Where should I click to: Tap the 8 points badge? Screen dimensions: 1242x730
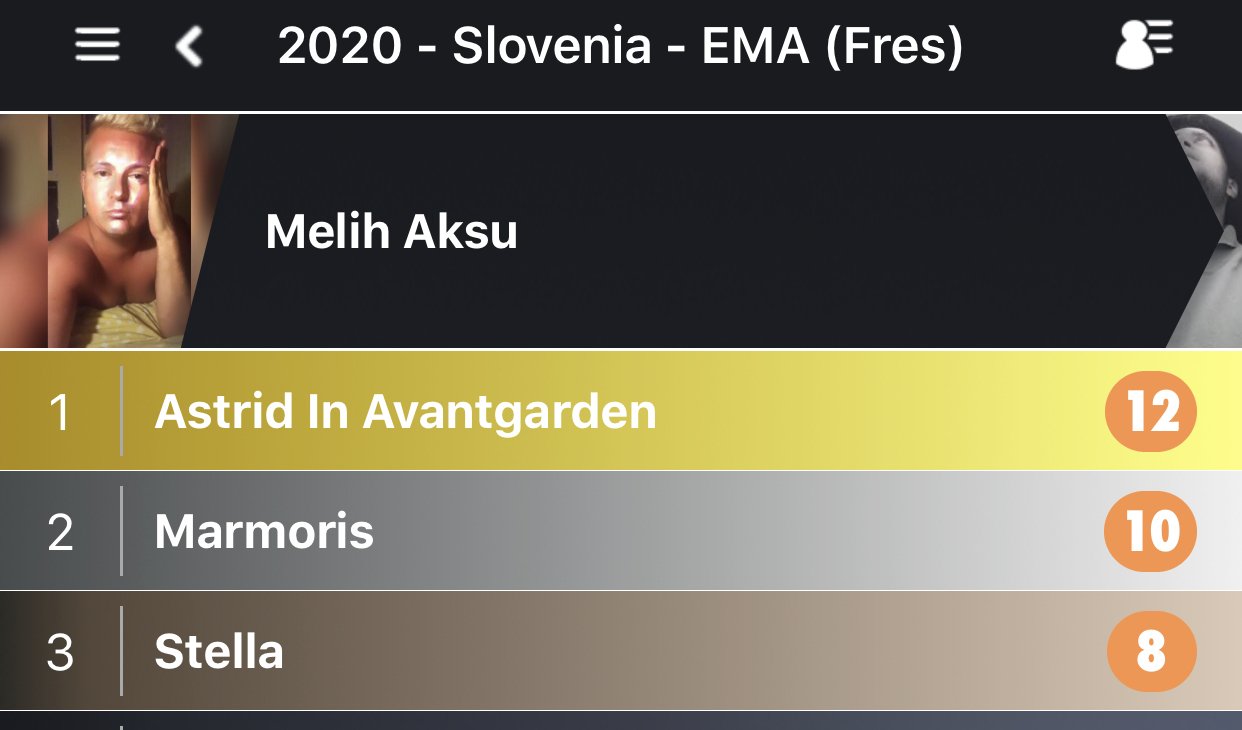pos(1151,652)
